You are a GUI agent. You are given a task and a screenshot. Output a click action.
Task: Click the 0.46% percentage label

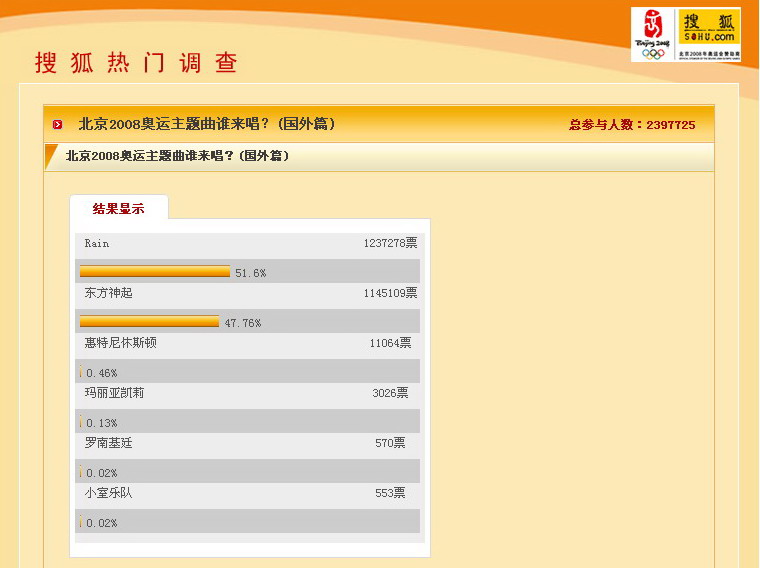102,373
